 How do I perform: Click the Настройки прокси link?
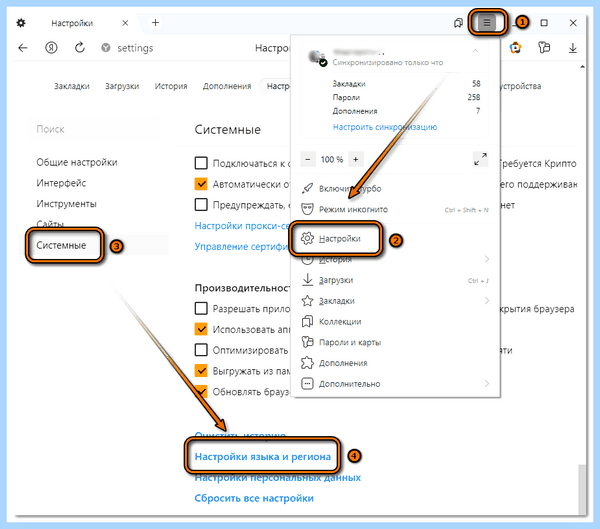(x=242, y=226)
